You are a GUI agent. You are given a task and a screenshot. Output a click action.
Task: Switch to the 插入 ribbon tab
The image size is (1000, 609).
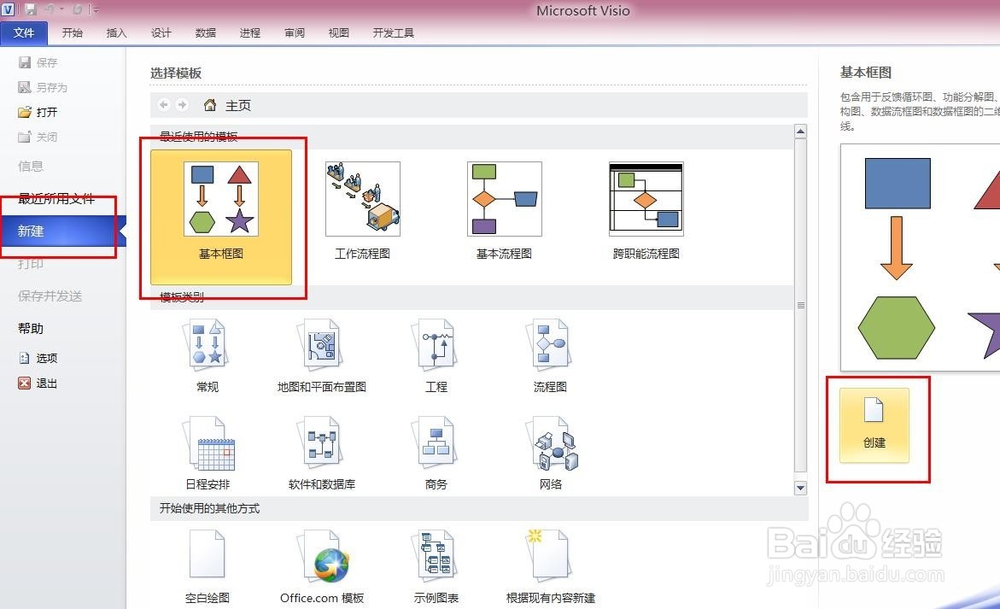pyautogui.click(x=116, y=33)
